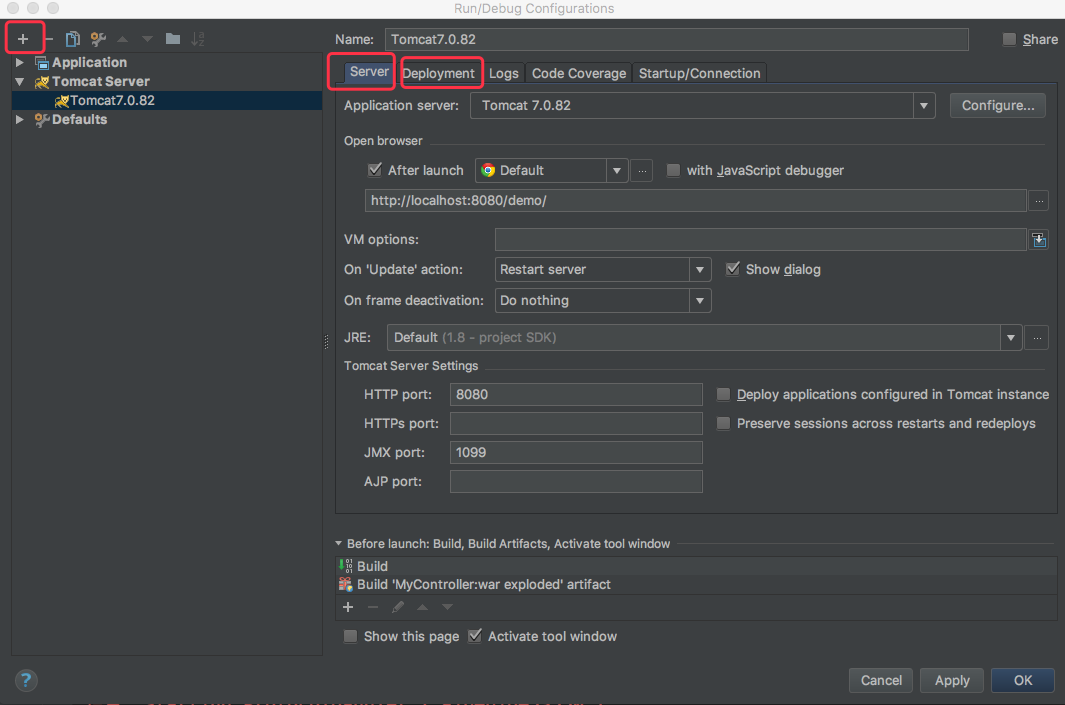Enable Deploy applications configured in Tomcat instance

(723, 395)
